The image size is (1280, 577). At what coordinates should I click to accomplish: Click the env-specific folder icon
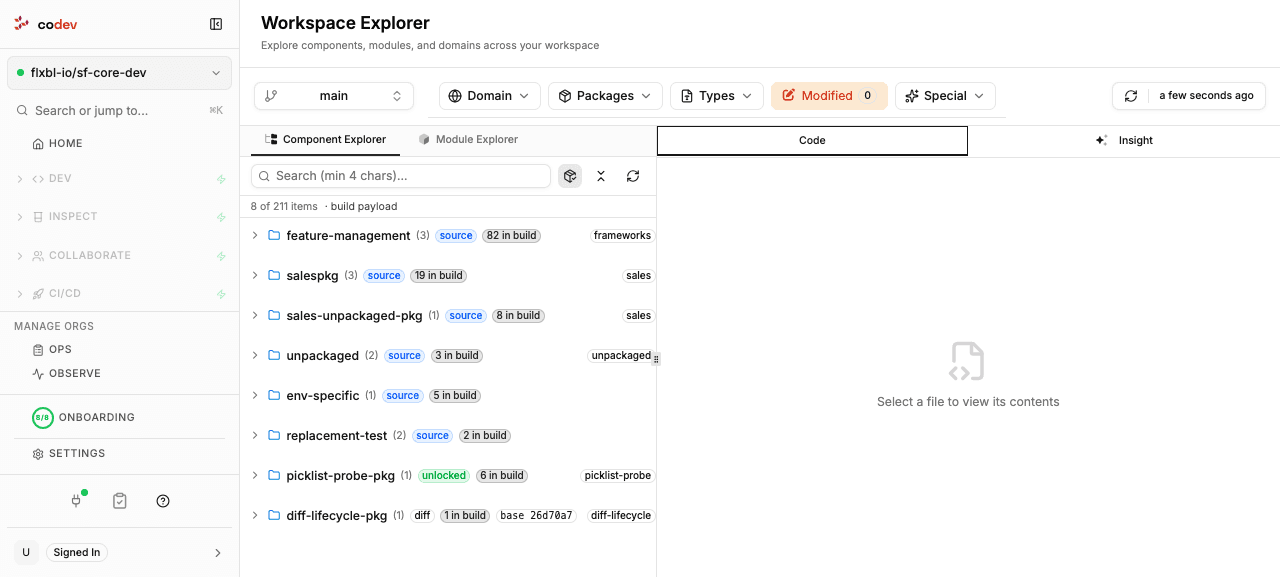[x=274, y=396]
